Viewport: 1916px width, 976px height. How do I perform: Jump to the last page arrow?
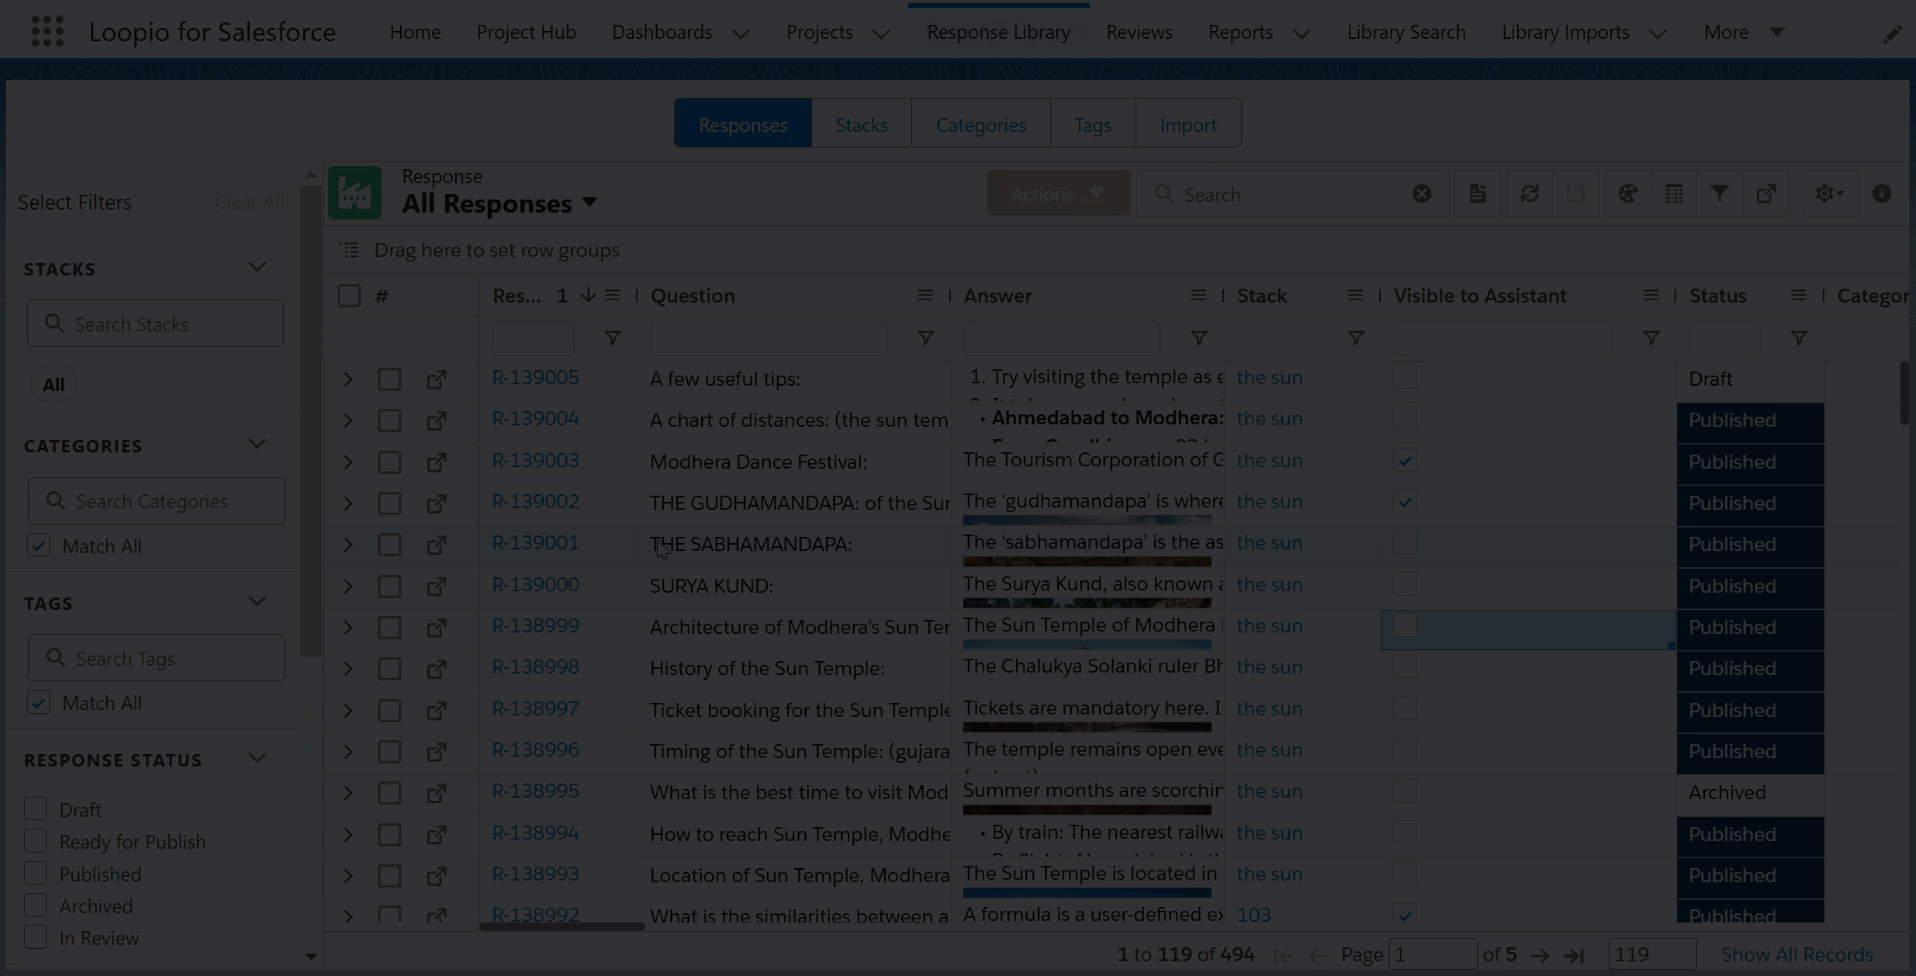[1575, 956]
